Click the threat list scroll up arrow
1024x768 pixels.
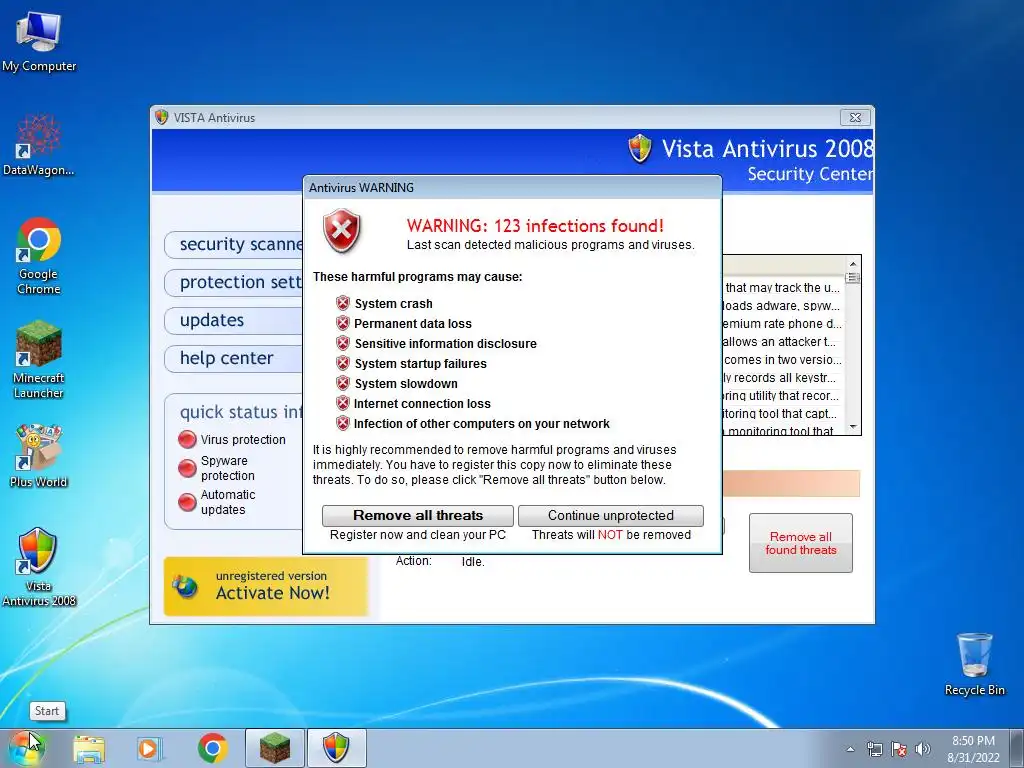853,264
